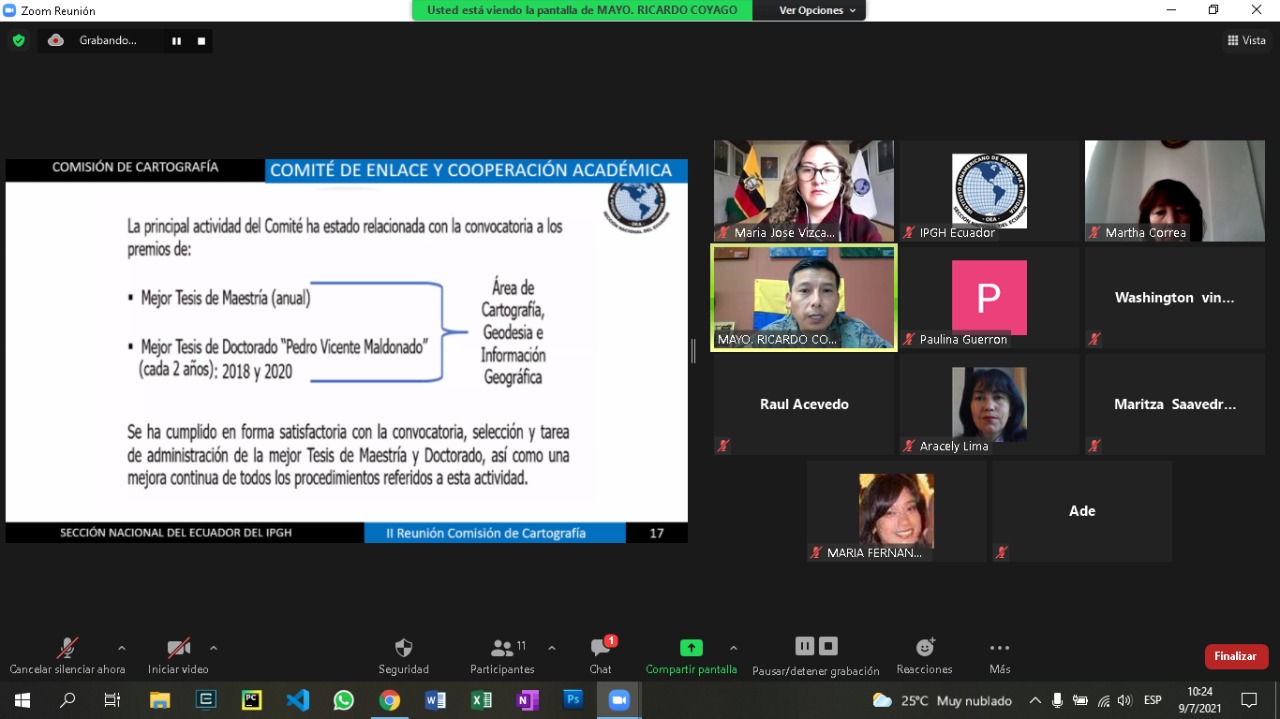Turn on camera with Iniciar video
This screenshot has height=719, width=1280.
point(178,656)
